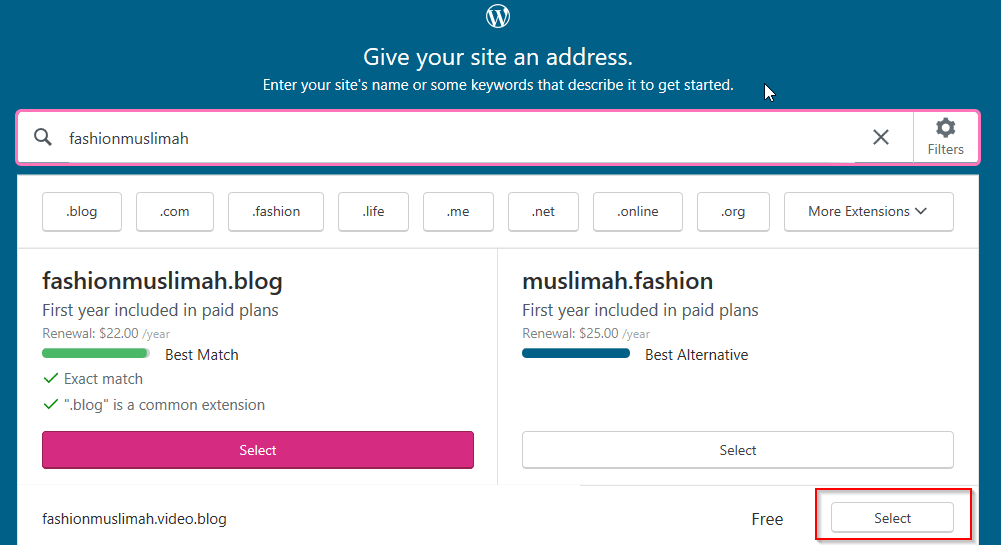This screenshot has height=545, width=1001.
Task: Filter by .net extension
Action: click(543, 211)
